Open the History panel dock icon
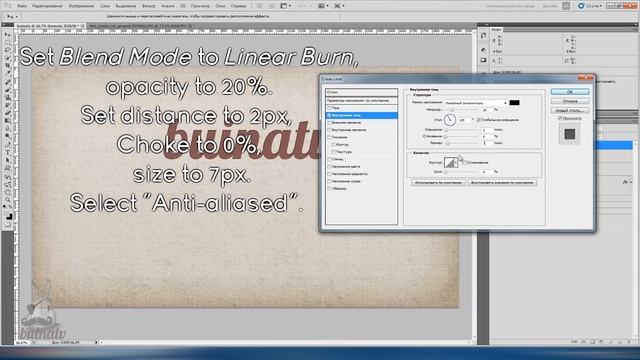 pos(483,35)
